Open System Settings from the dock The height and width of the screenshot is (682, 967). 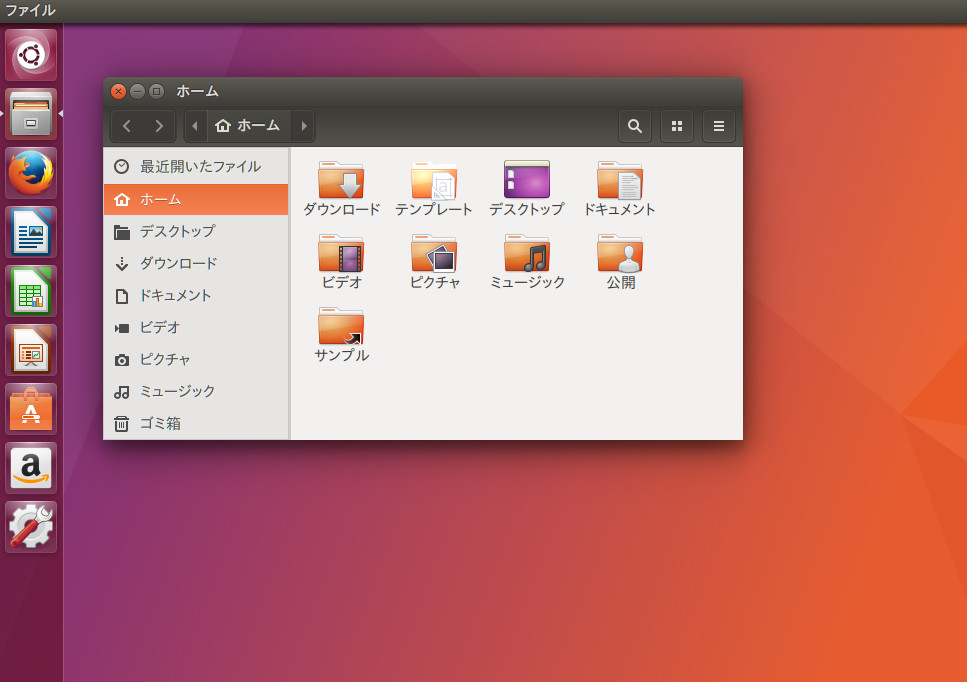[x=31, y=526]
